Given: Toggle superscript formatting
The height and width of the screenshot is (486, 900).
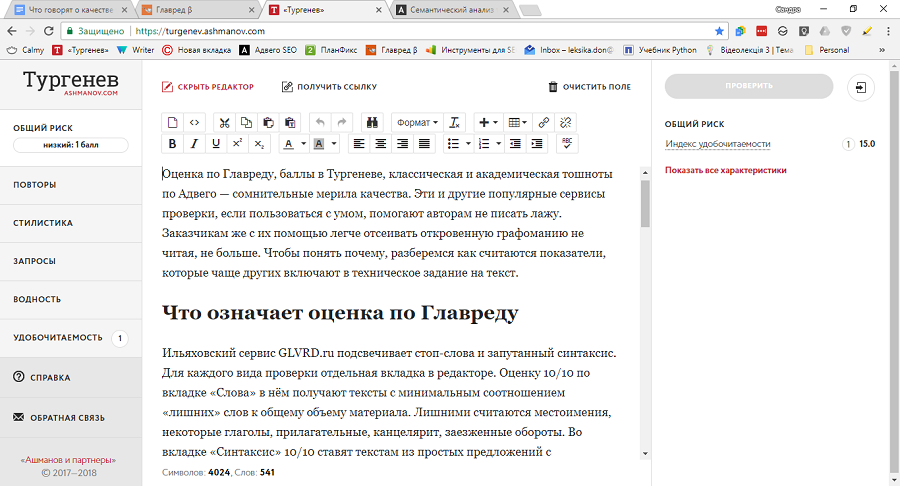Looking at the screenshot, I should pyautogui.click(x=238, y=144).
